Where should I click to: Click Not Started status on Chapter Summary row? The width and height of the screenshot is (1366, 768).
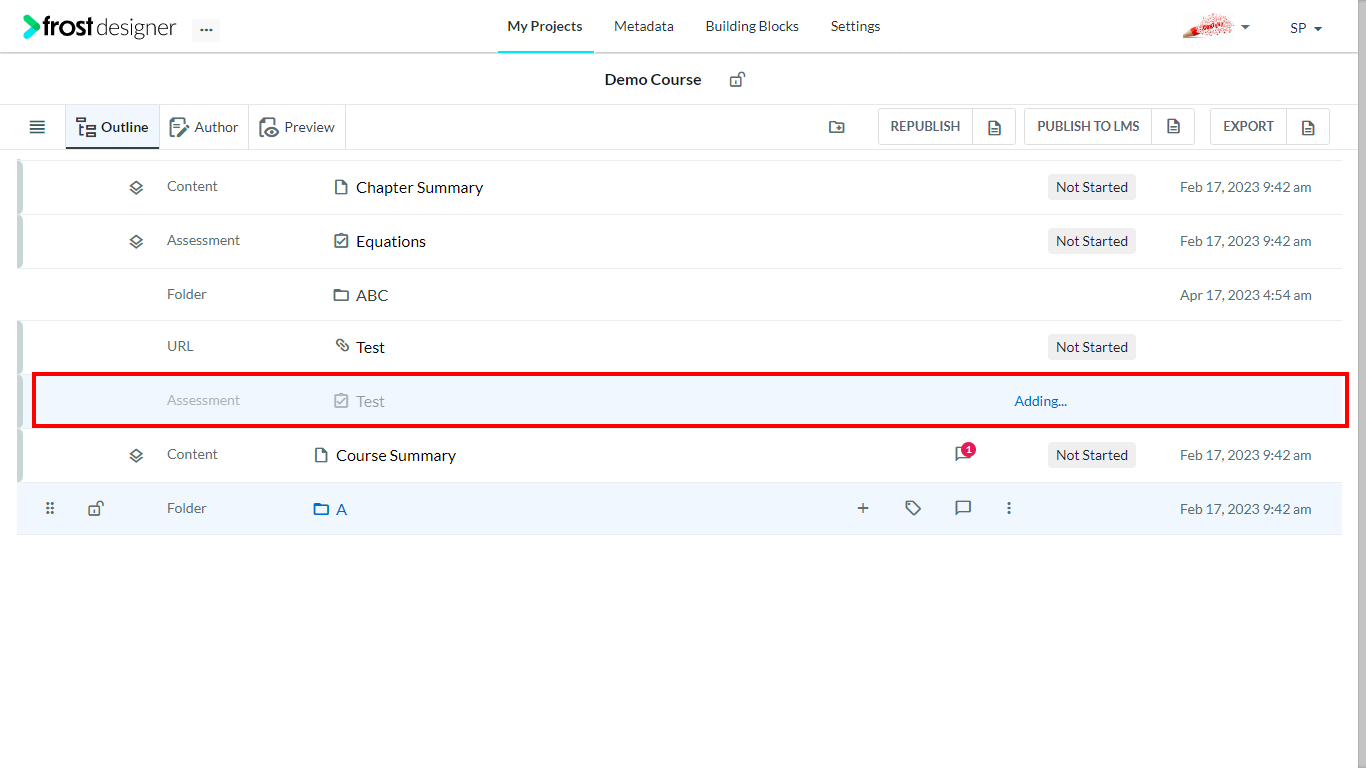(x=1092, y=187)
